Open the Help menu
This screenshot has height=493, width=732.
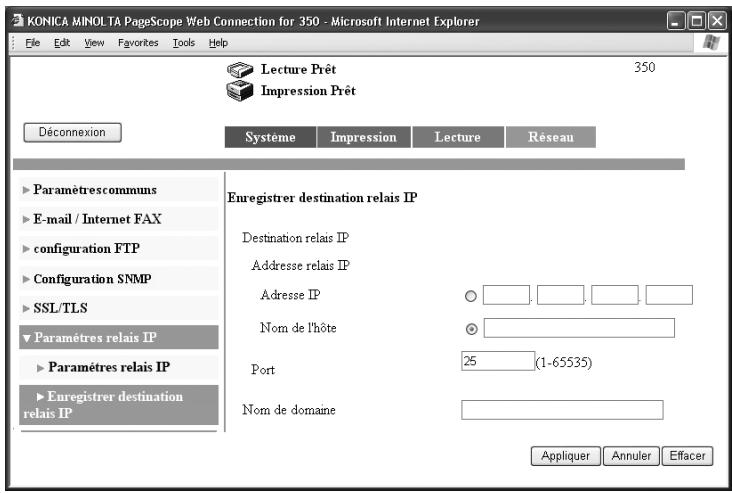(x=218, y=43)
